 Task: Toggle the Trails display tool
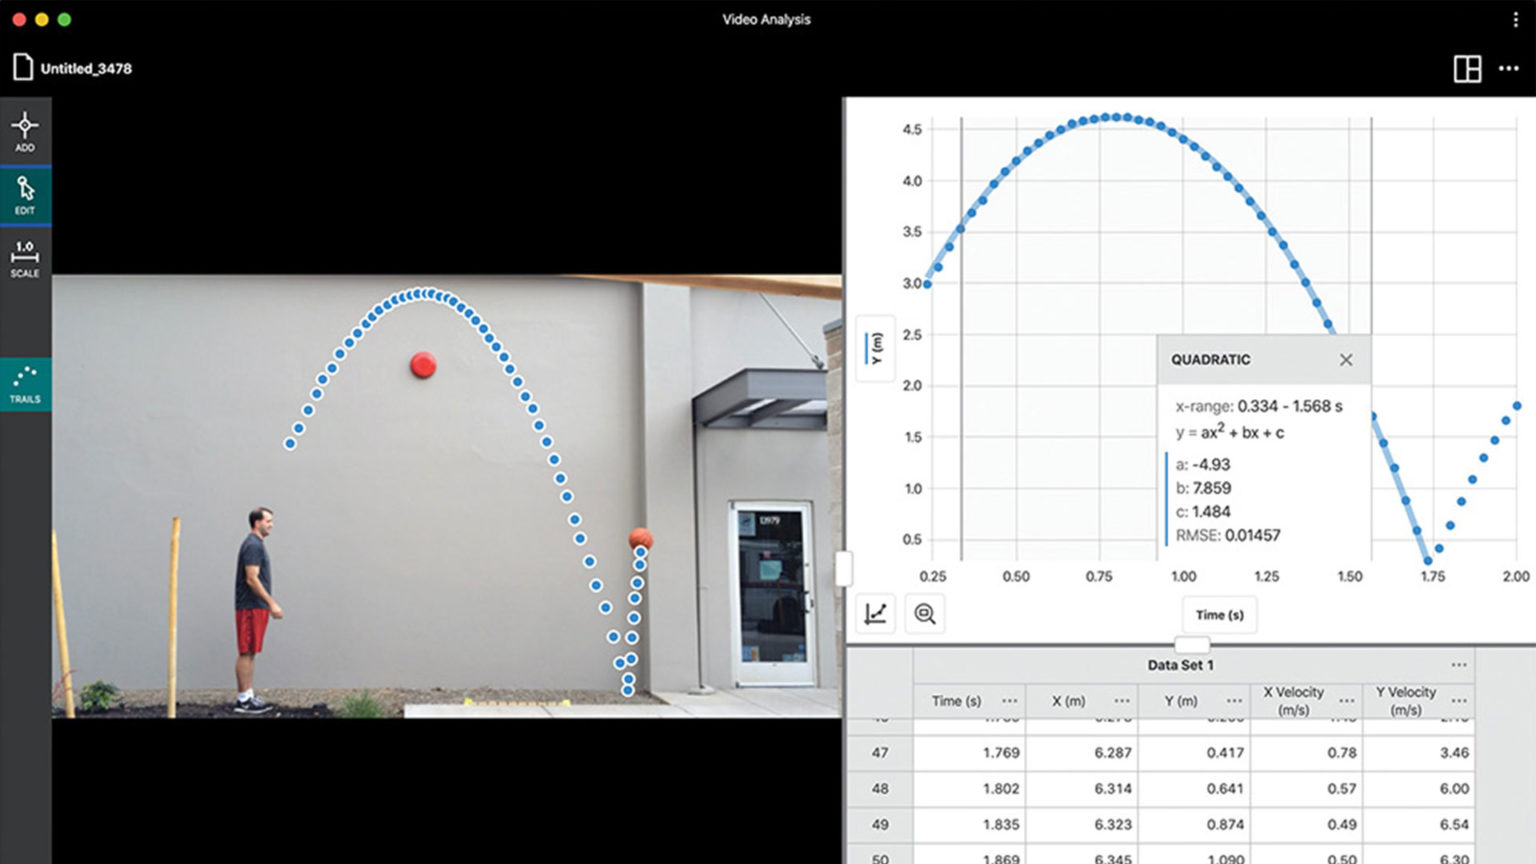[x=25, y=383]
